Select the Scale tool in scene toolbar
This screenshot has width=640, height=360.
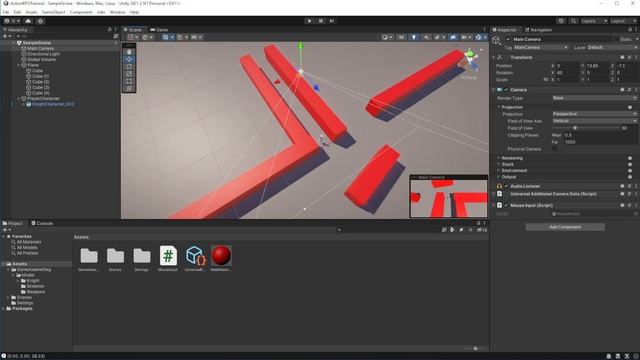129,74
